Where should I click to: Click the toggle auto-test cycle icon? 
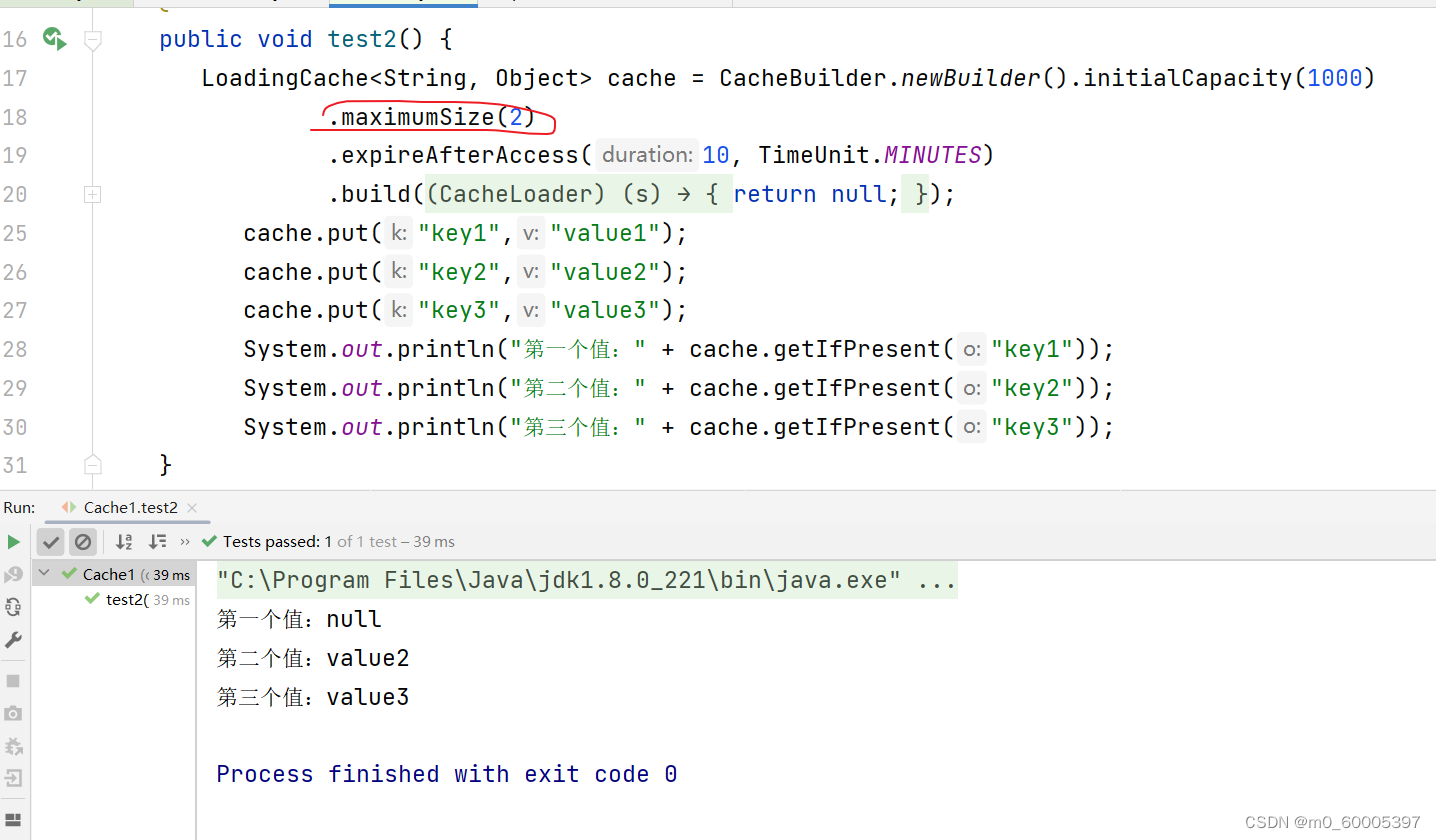[x=13, y=606]
